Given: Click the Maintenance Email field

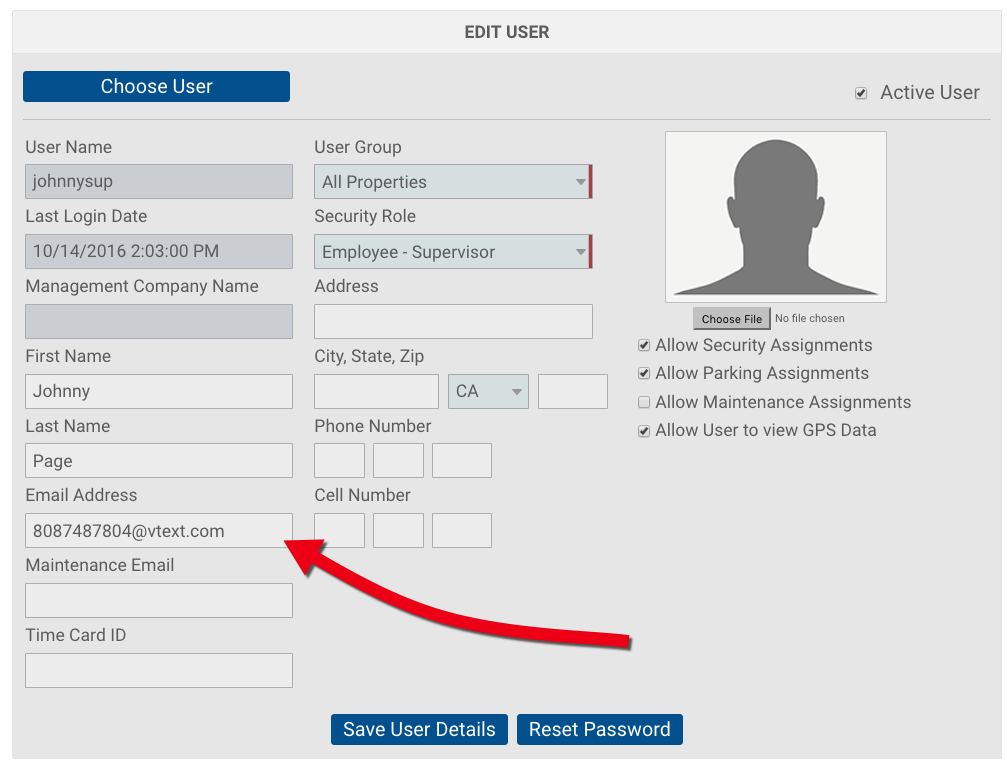Looking at the screenshot, I should click(158, 601).
